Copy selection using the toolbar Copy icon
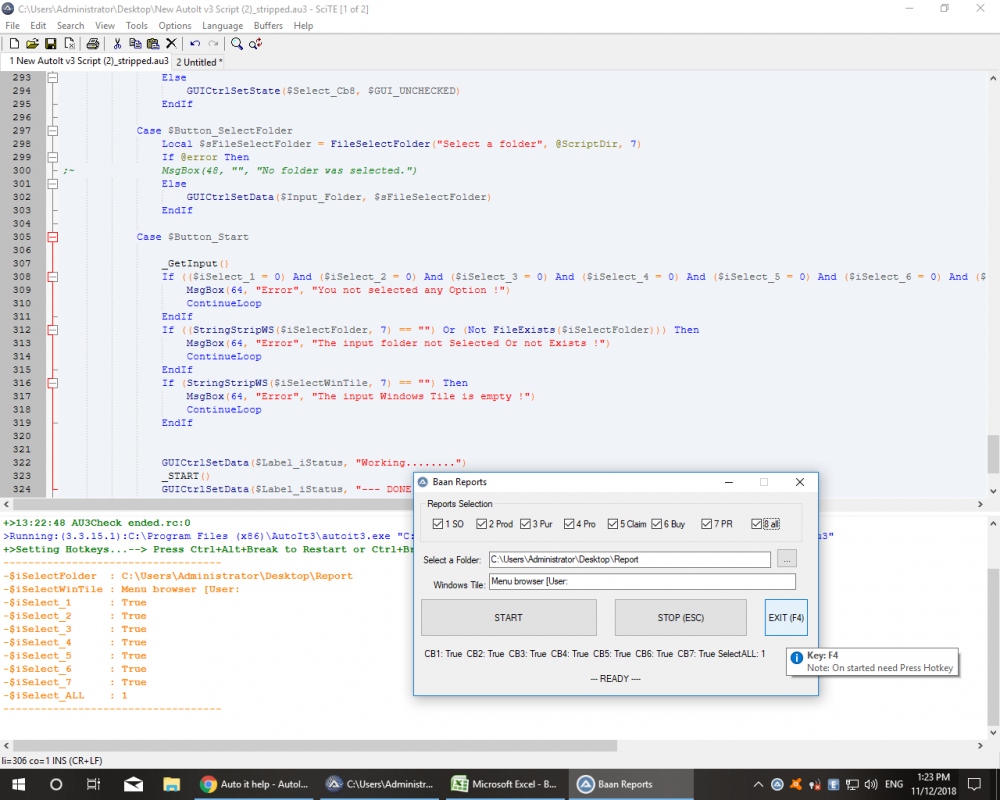 coord(135,43)
